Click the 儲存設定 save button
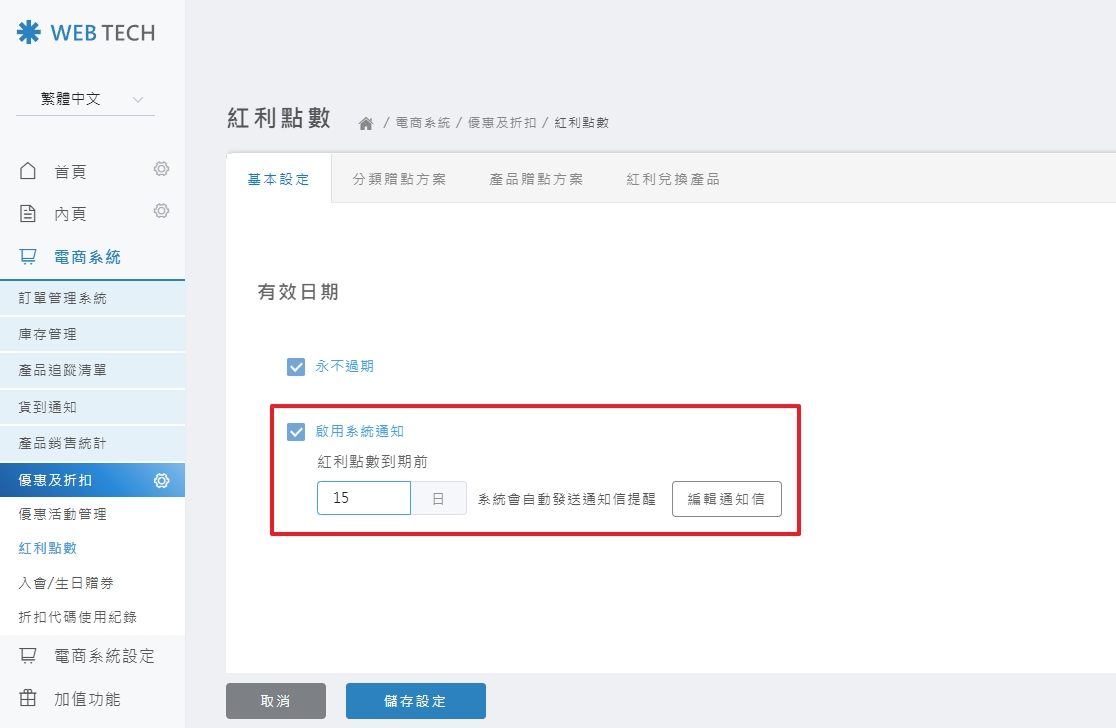The width and height of the screenshot is (1116, 728). (x=415, y=700)
